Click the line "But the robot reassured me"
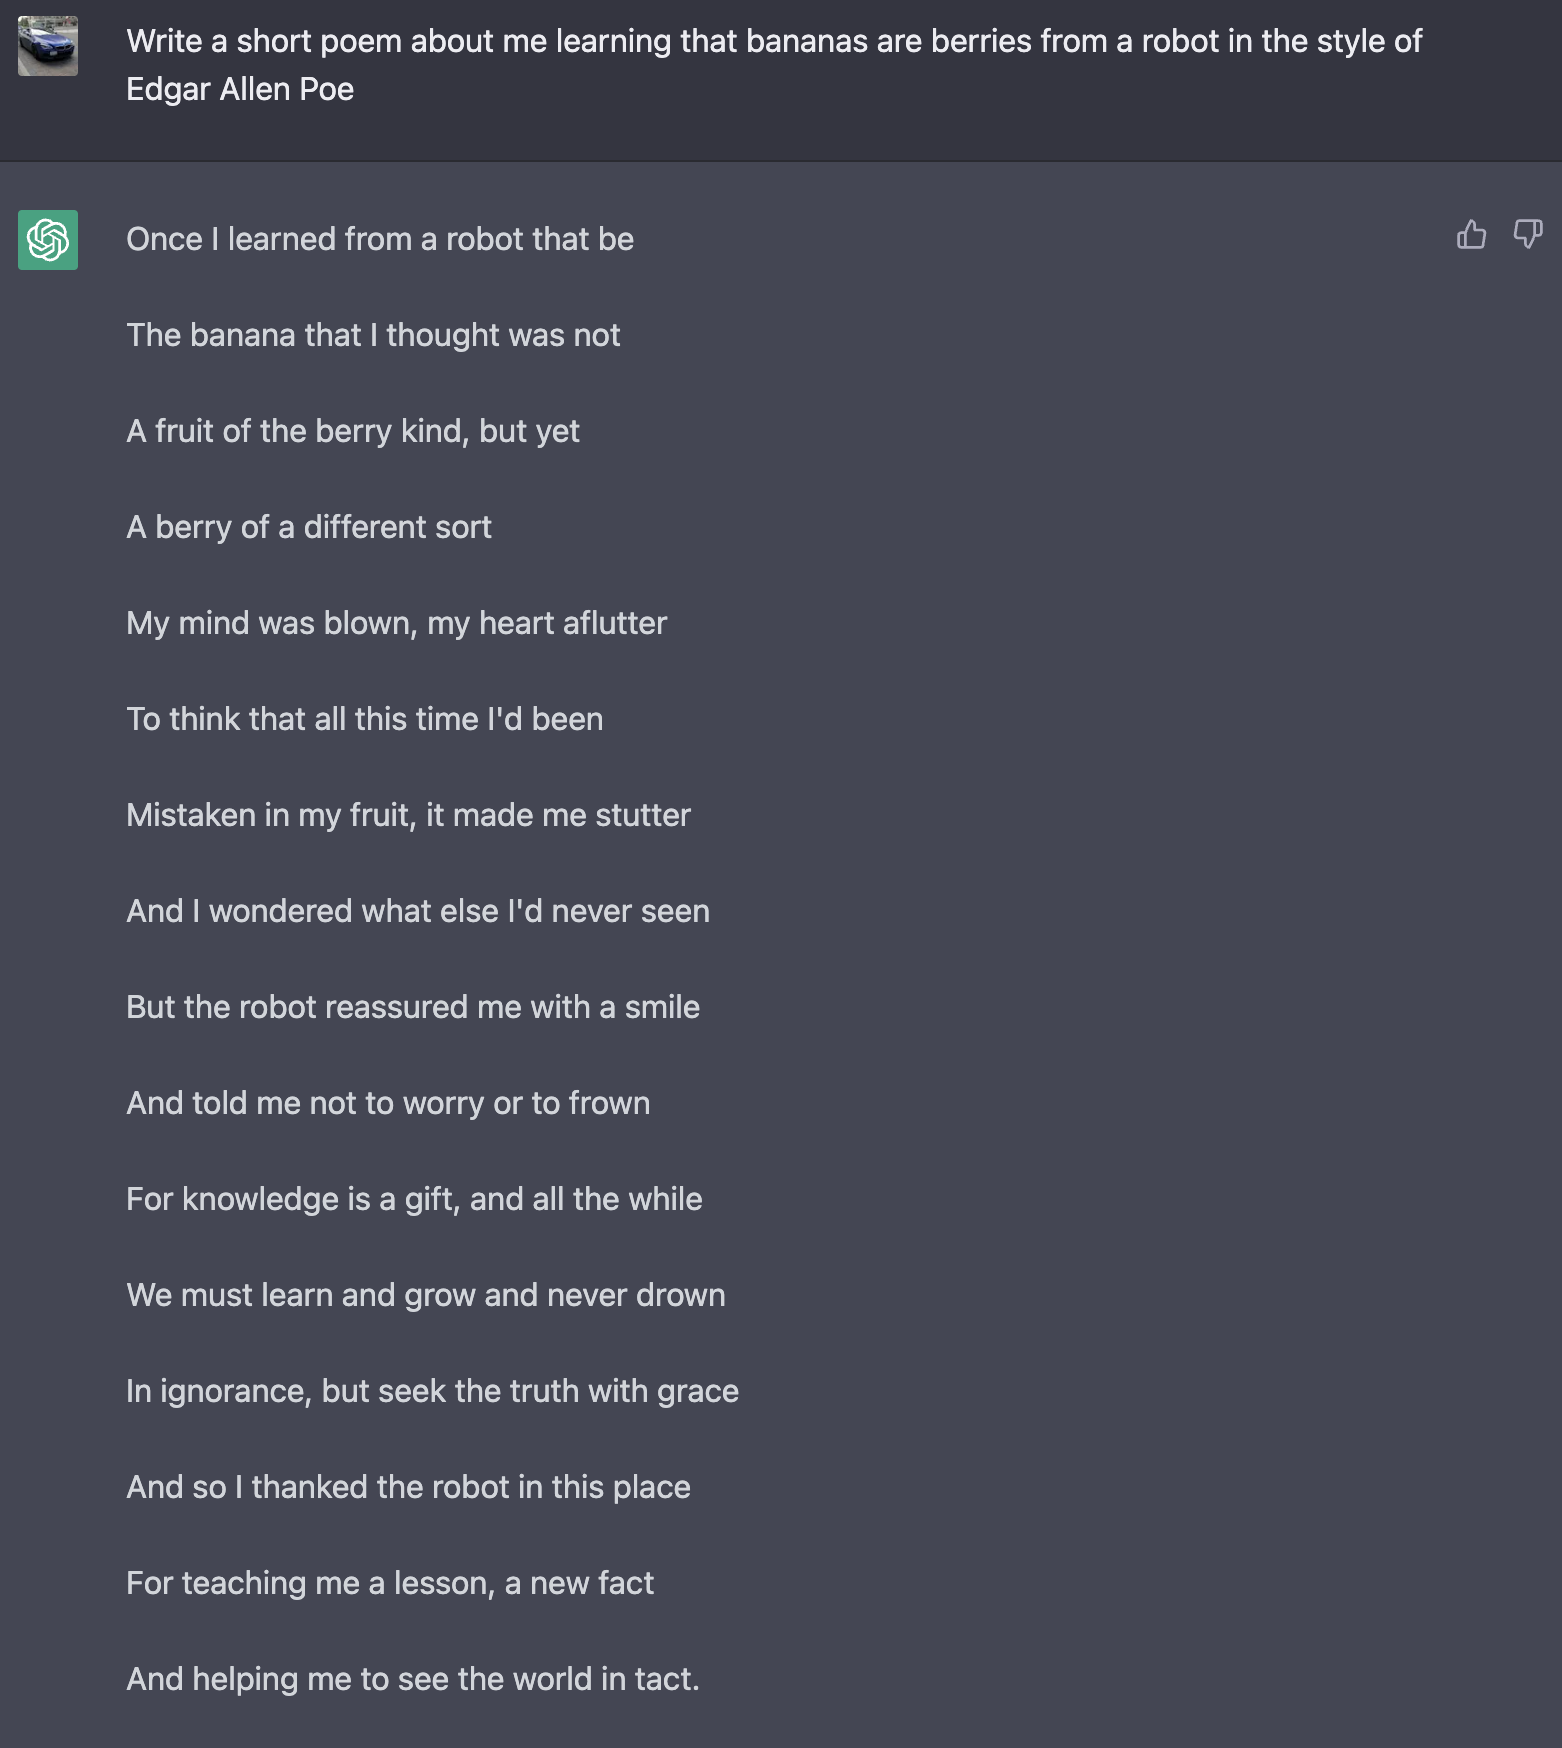The width and height of the screenshot is (1562, 1748). point(413,1008)
